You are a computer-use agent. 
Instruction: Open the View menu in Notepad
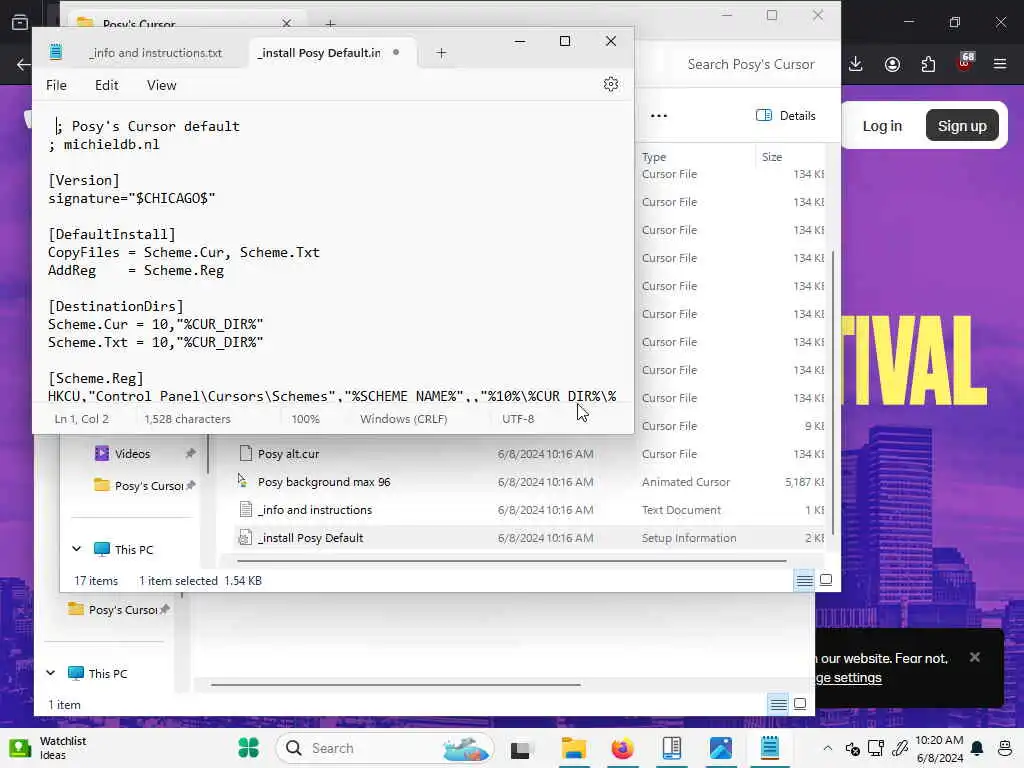(x=161, y=85)
